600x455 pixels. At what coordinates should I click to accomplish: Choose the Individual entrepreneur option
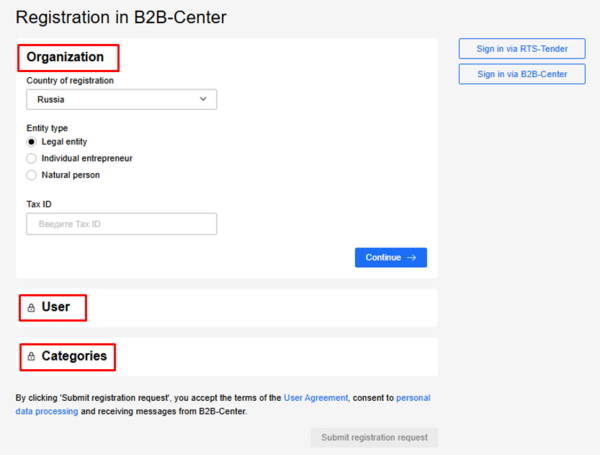[x=32, y=158]
